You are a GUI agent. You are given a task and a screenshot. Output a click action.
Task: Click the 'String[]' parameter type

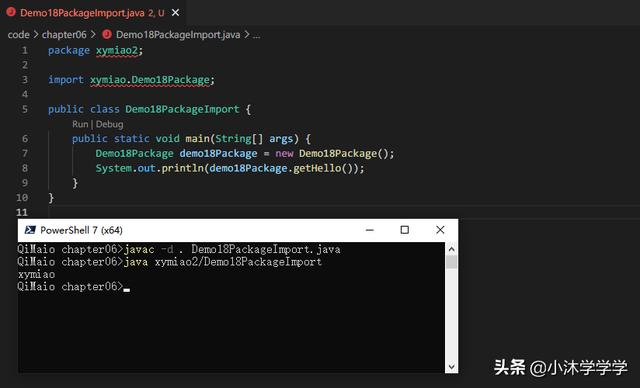coord(239,139)
